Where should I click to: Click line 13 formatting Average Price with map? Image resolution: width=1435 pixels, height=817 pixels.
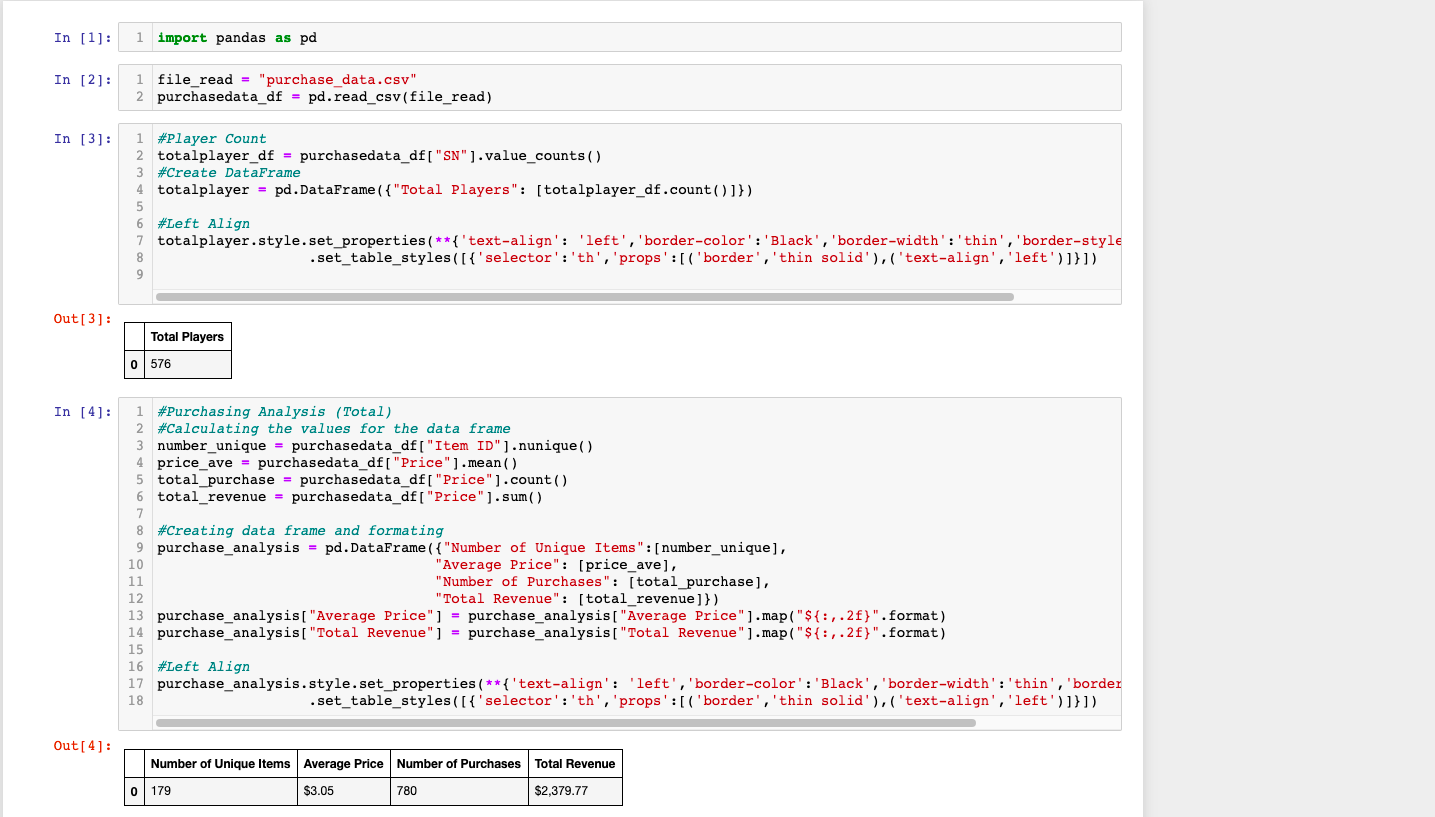(x=552, y=616)
